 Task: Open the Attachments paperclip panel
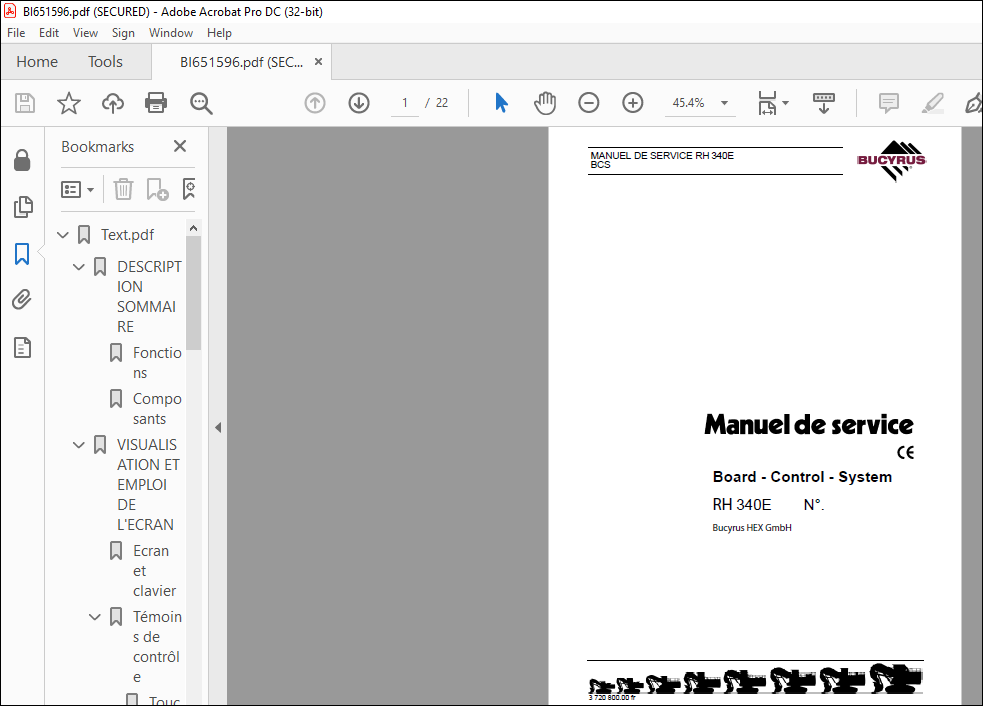pyautogui.click(x=22, y=300)
